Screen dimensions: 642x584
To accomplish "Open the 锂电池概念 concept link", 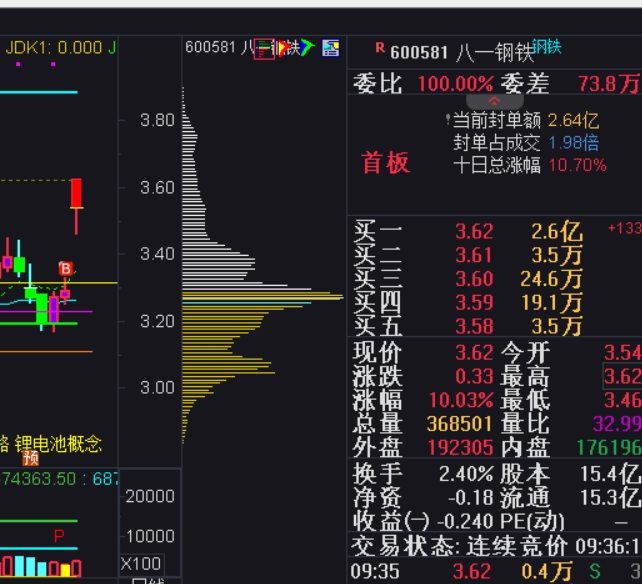I will [x=58, y=444].
